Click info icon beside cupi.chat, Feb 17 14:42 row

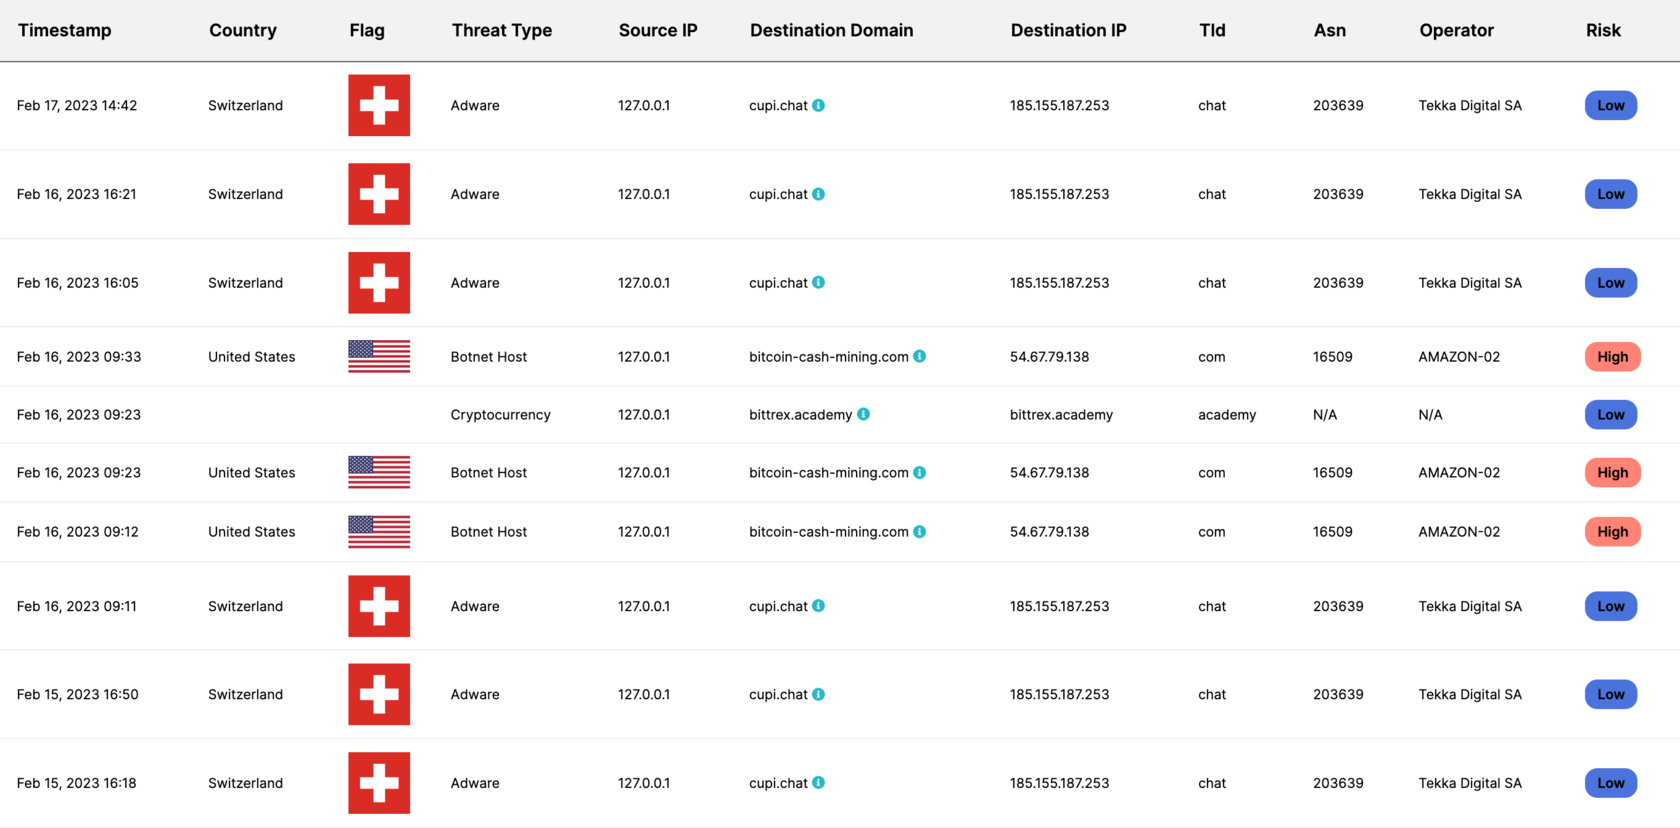pos(818,105)
